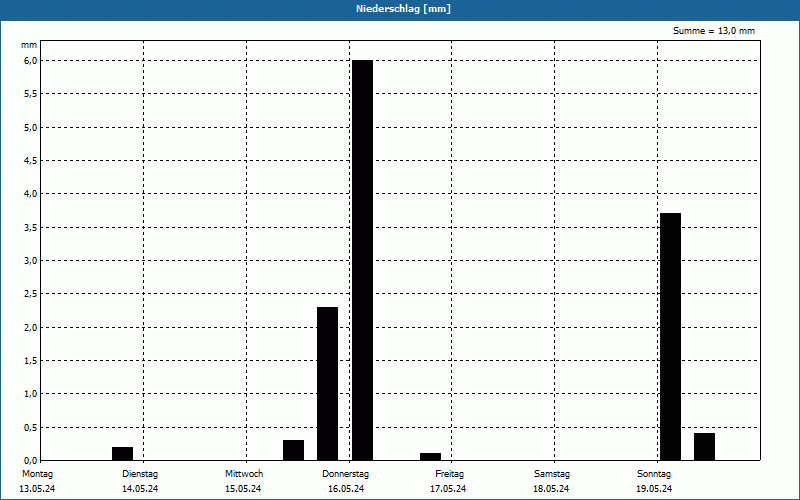Click the 'Niederschlag [mm]' chart title
The width and height of the screenshot is (800, 500).
(x=403, y=9)
